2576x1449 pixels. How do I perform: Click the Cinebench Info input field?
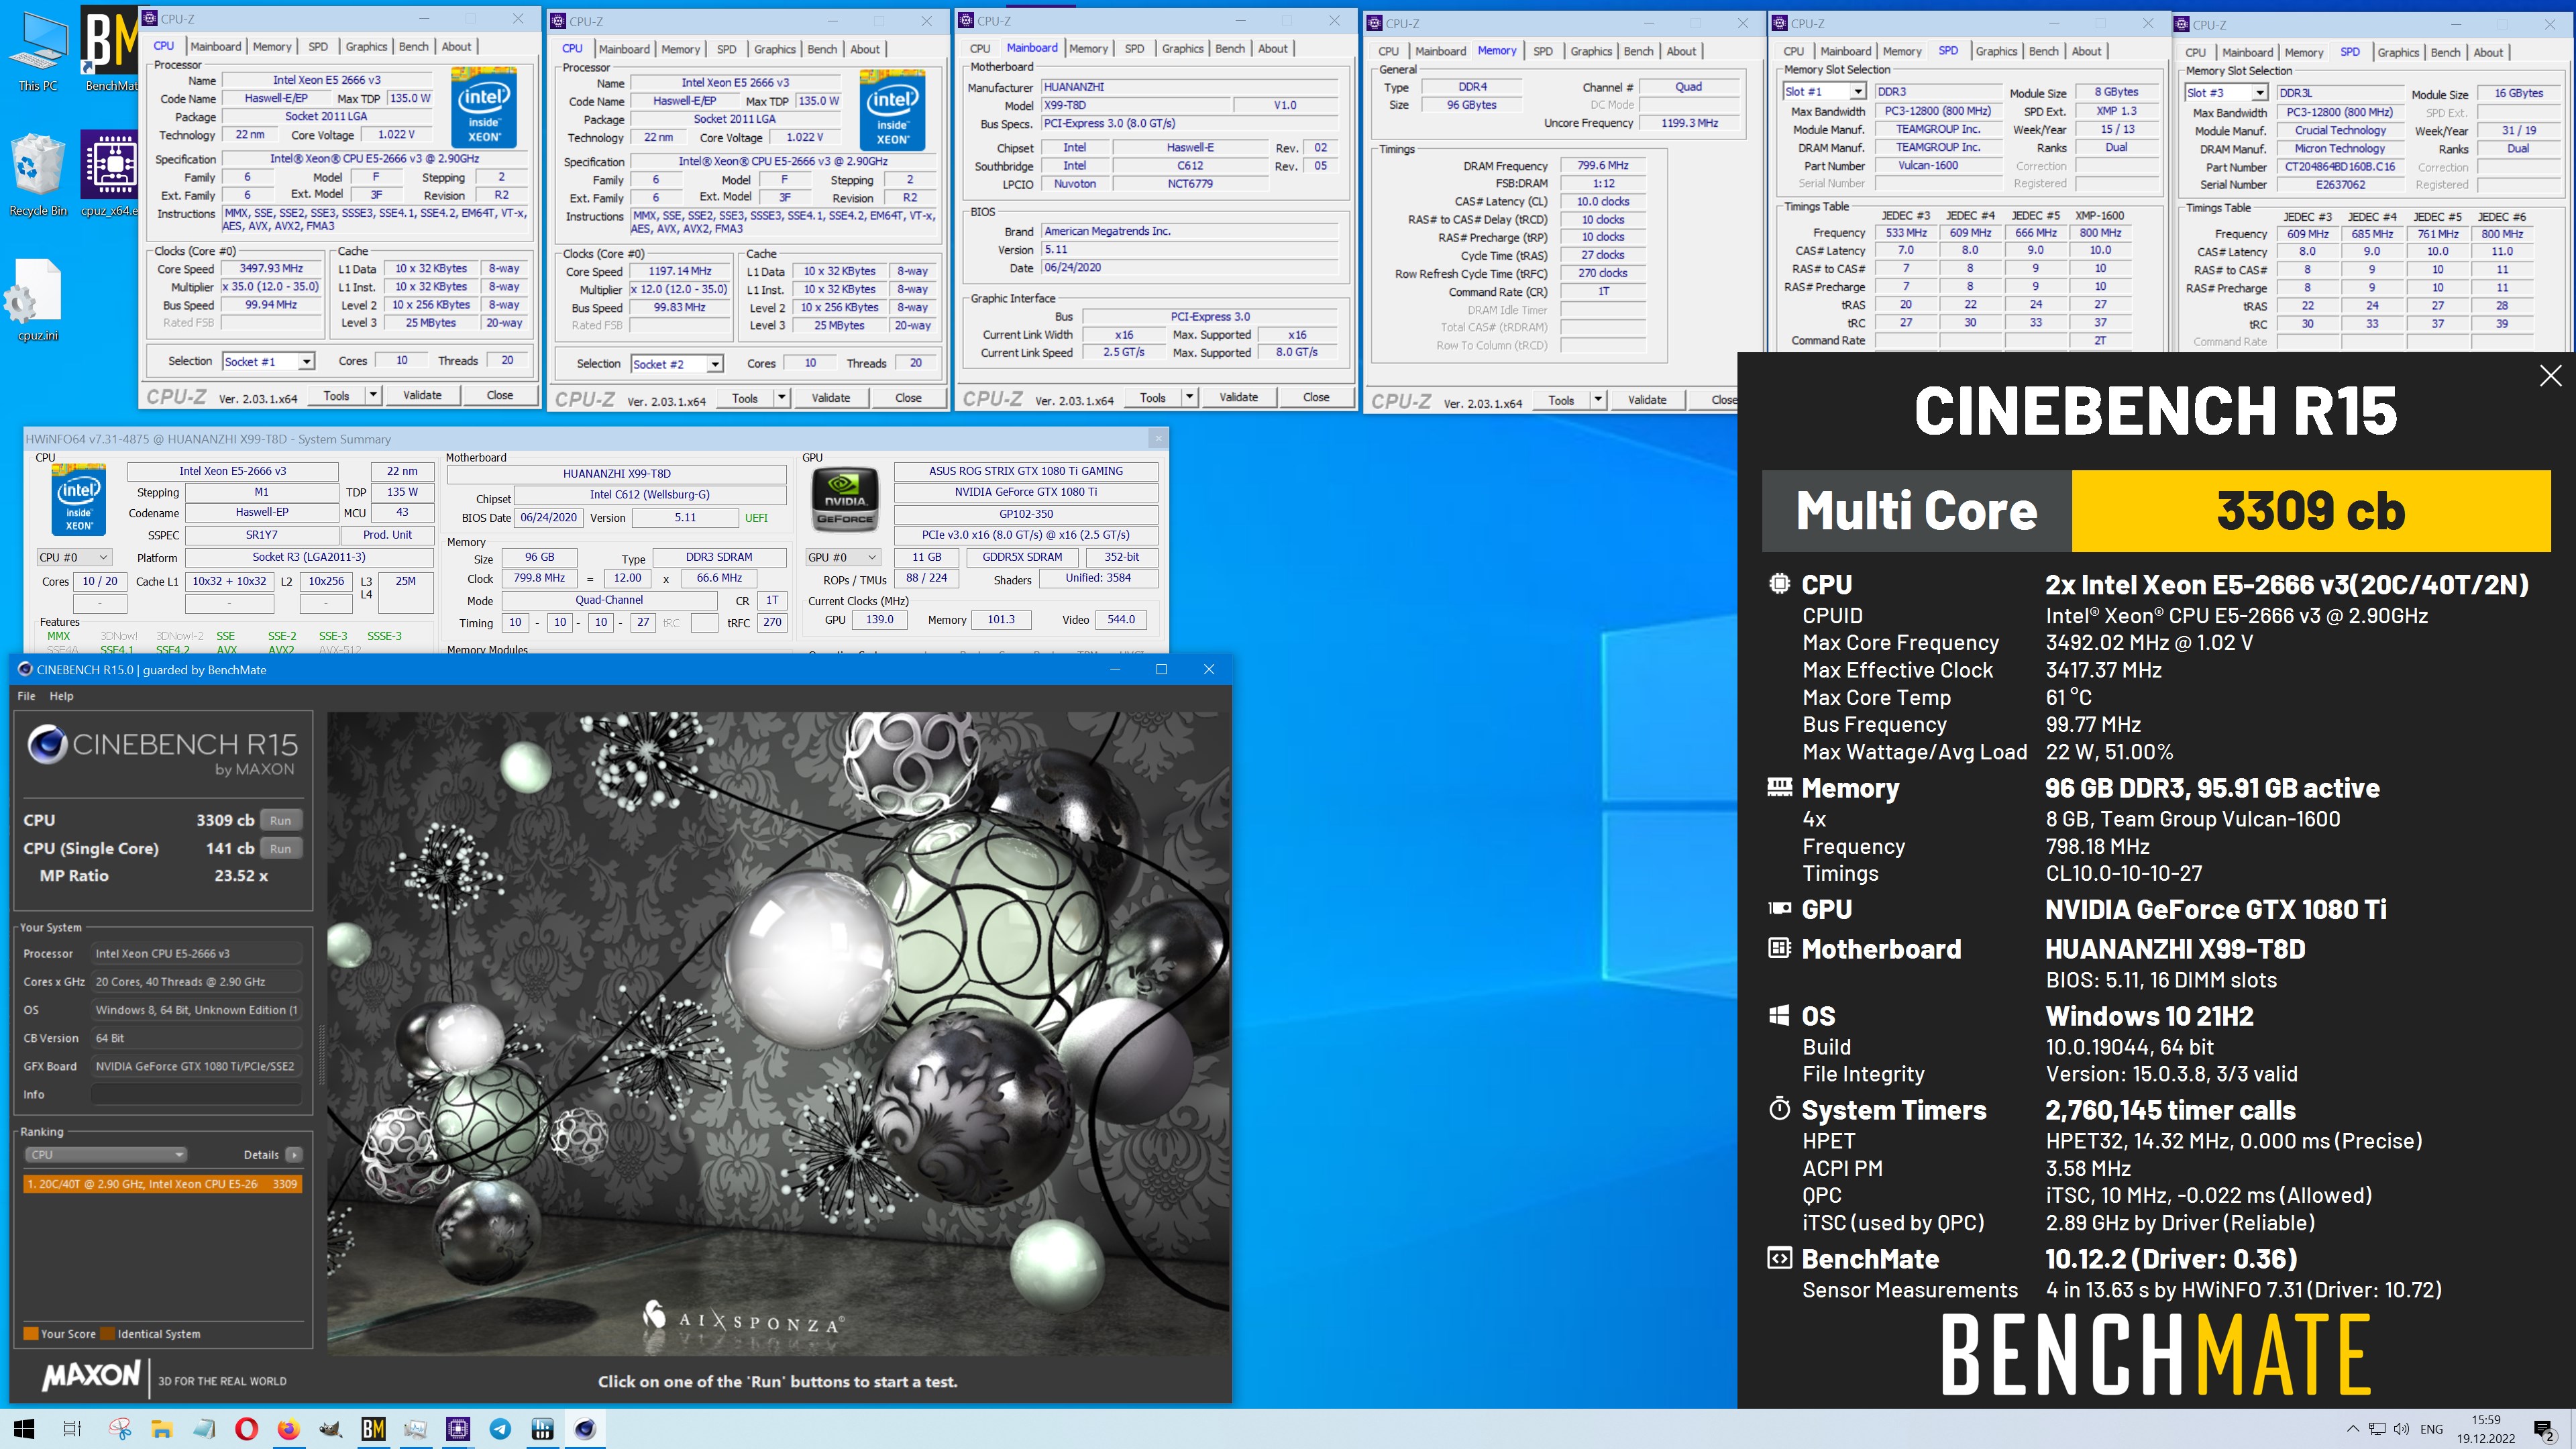point(196,1094)
